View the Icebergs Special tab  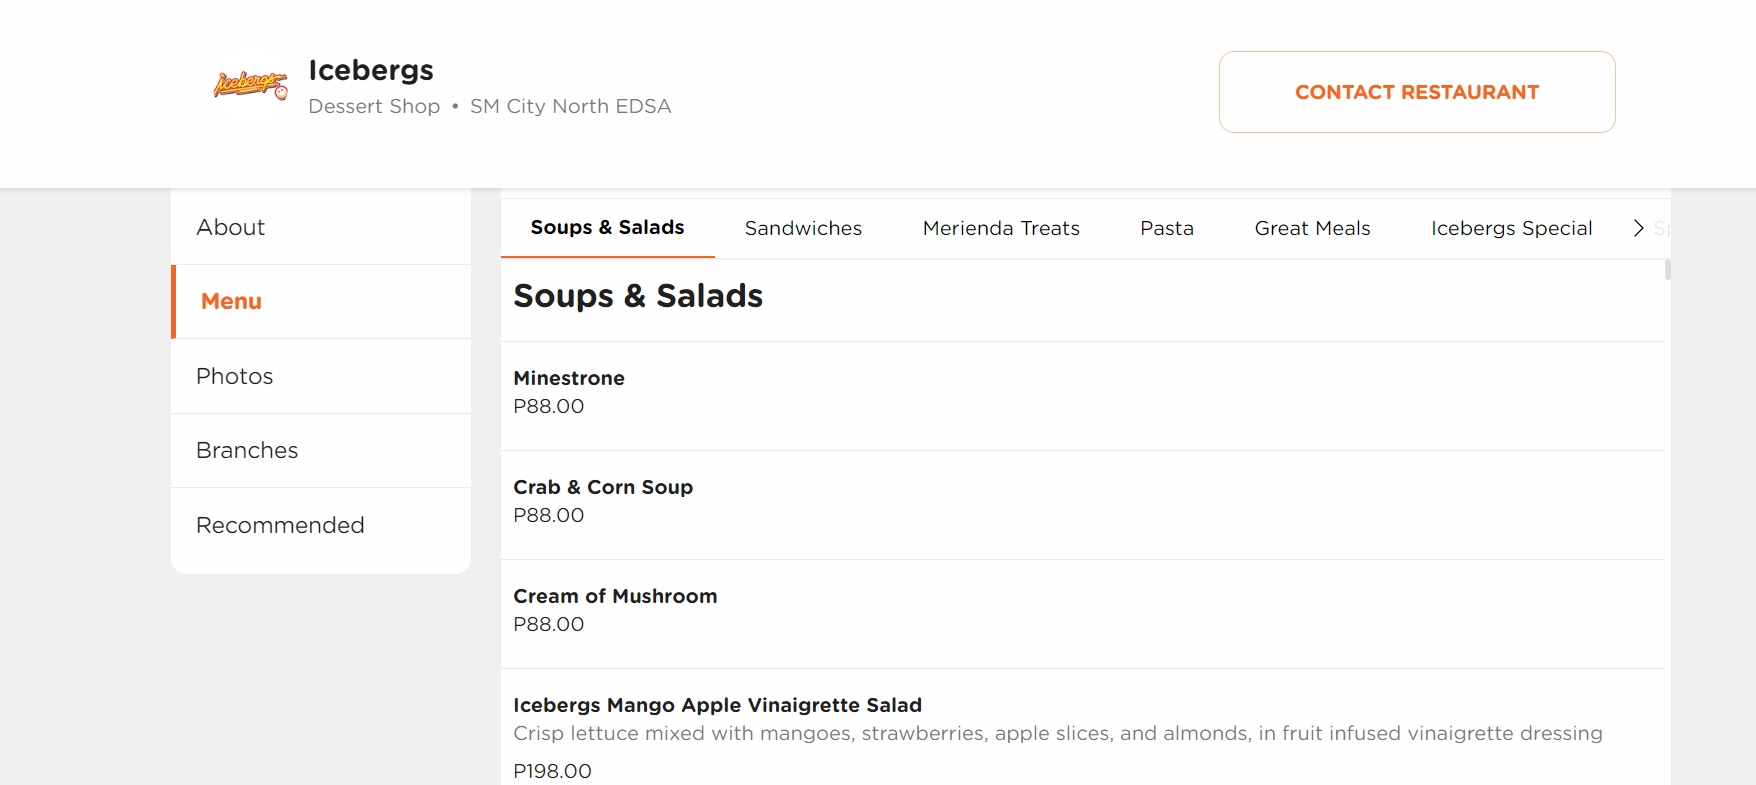1511,228
